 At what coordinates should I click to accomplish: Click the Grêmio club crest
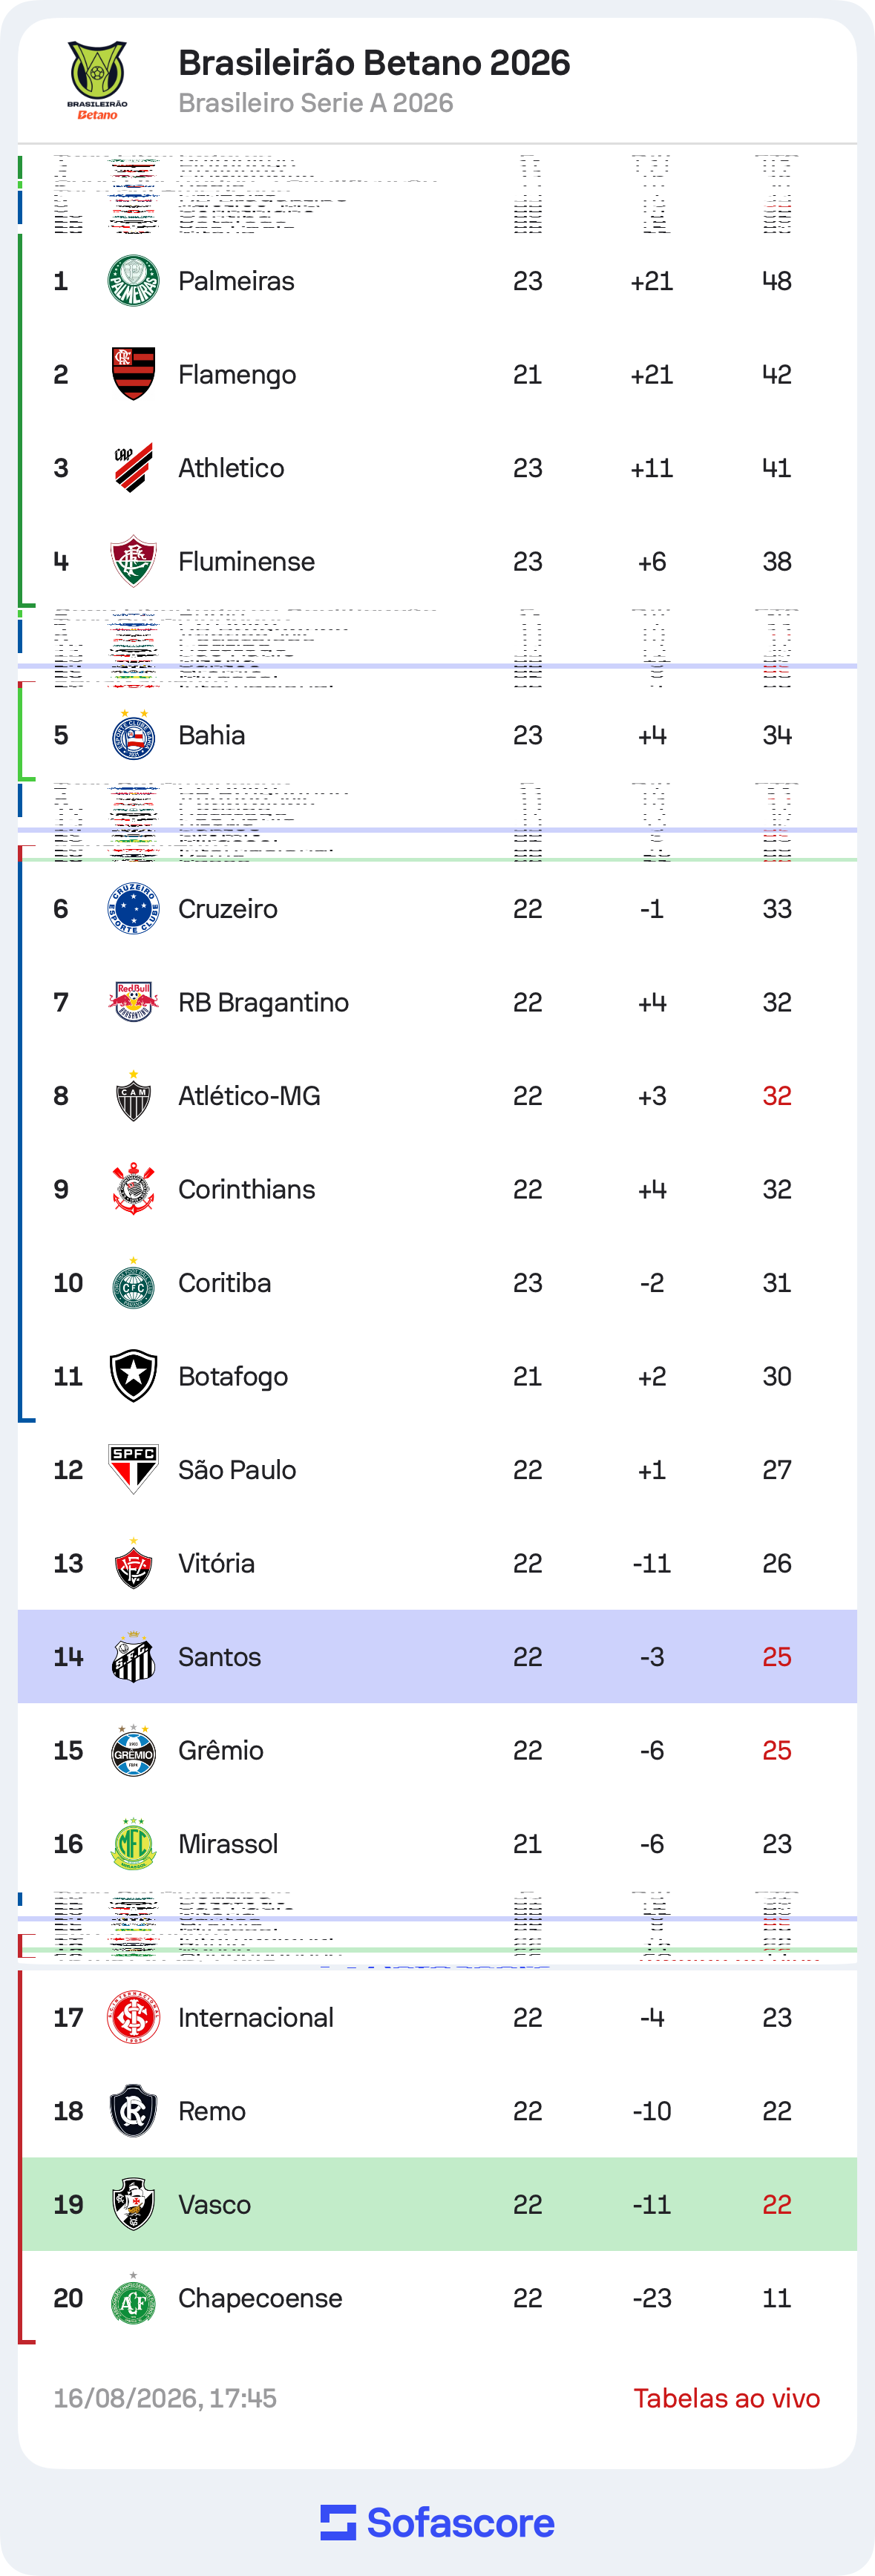click(133, 1750)
